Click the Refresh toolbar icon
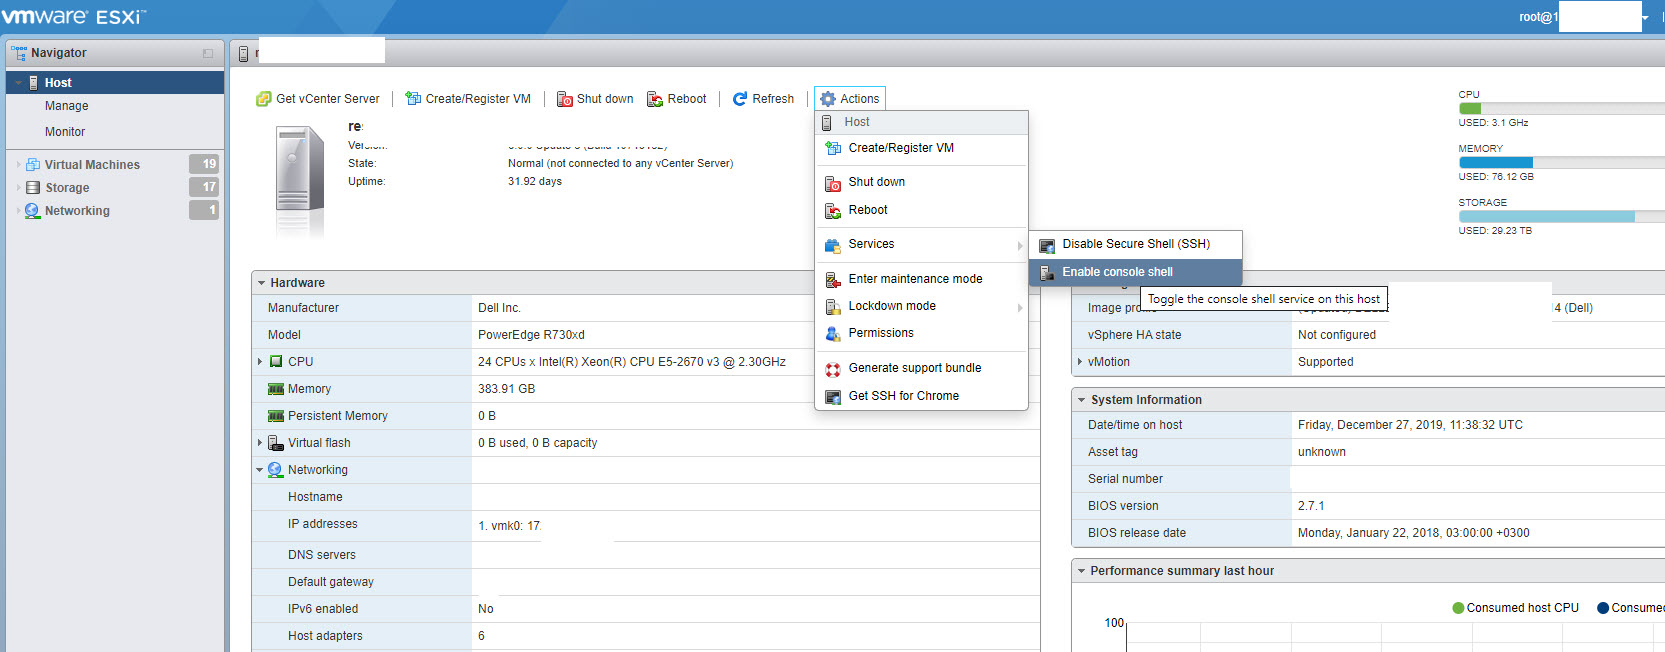The width and height of the screenshot is (1665, 652). [x=740, y=99]
